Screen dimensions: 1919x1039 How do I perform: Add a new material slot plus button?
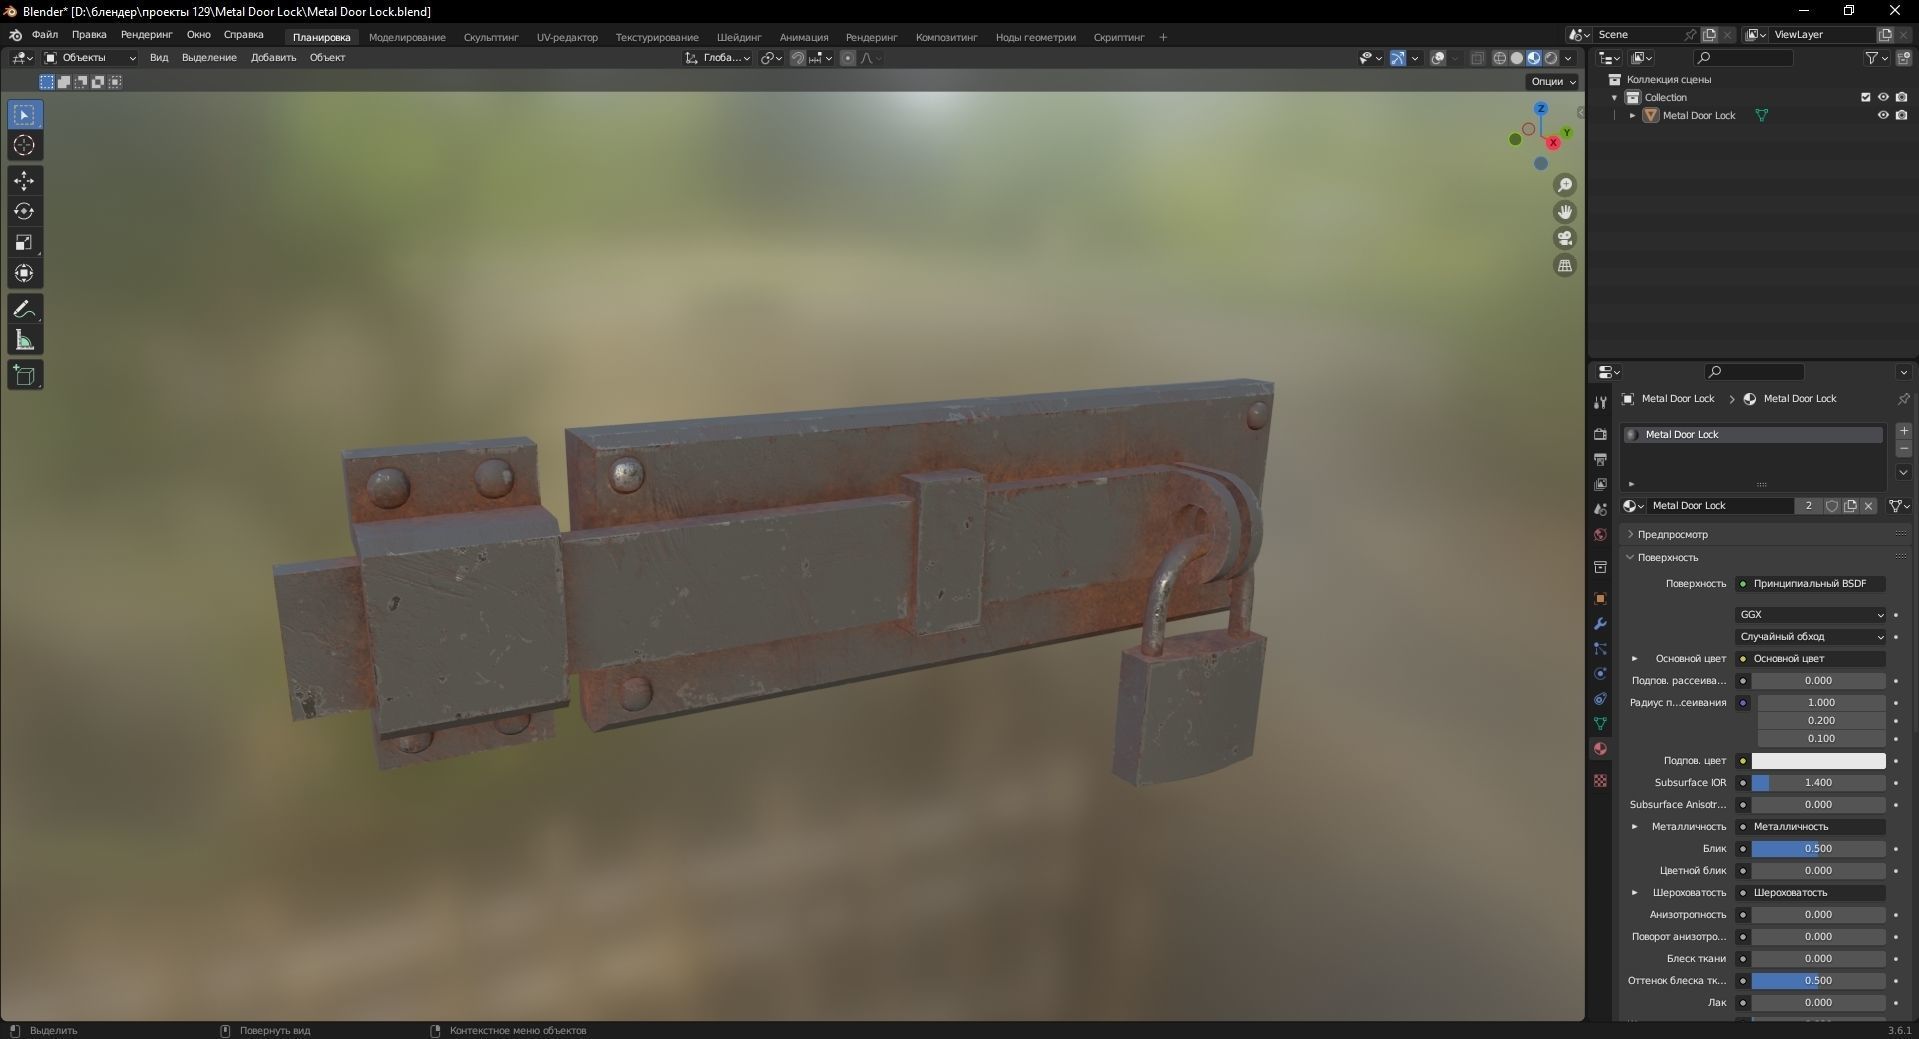(x=1903, y=431)
